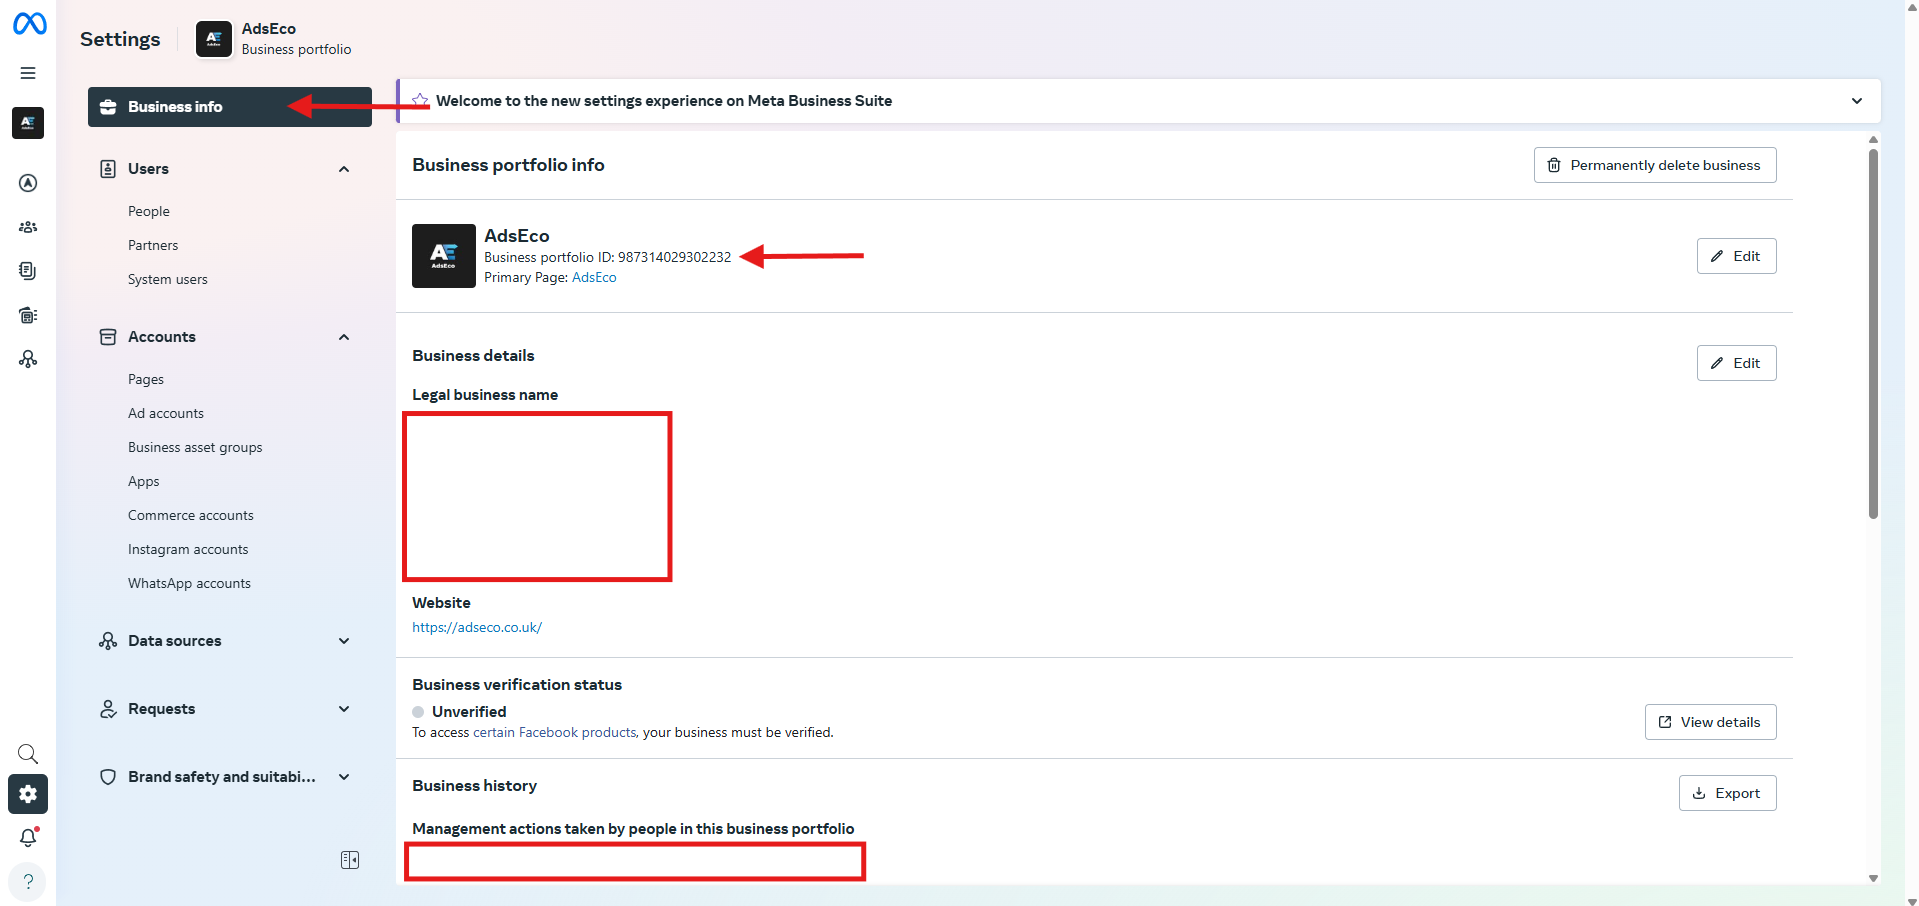Open System users settings

168,279
